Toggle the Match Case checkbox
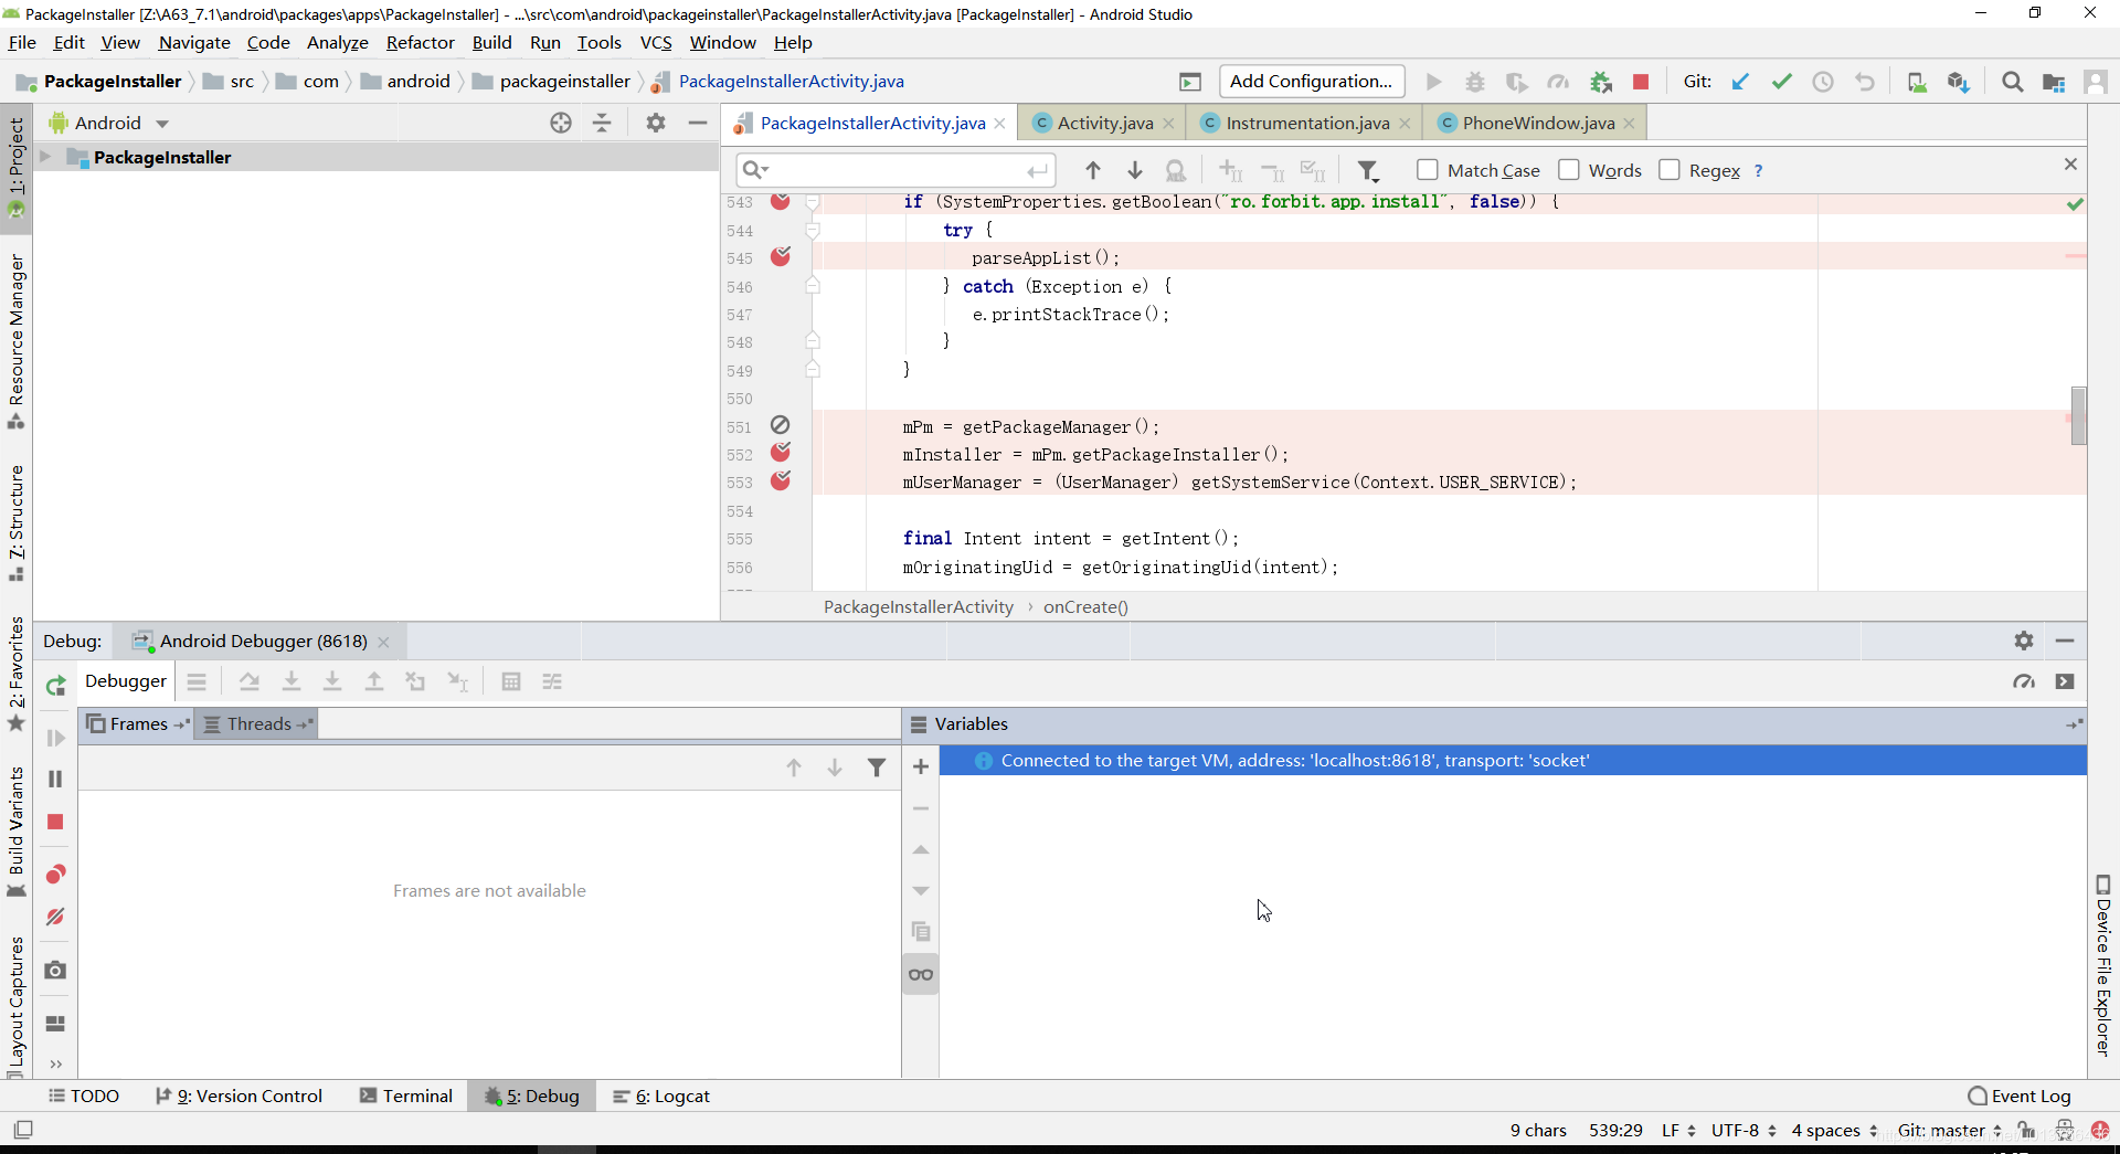Viewport: 2120px width, 1154px height. coord(1428,169)
